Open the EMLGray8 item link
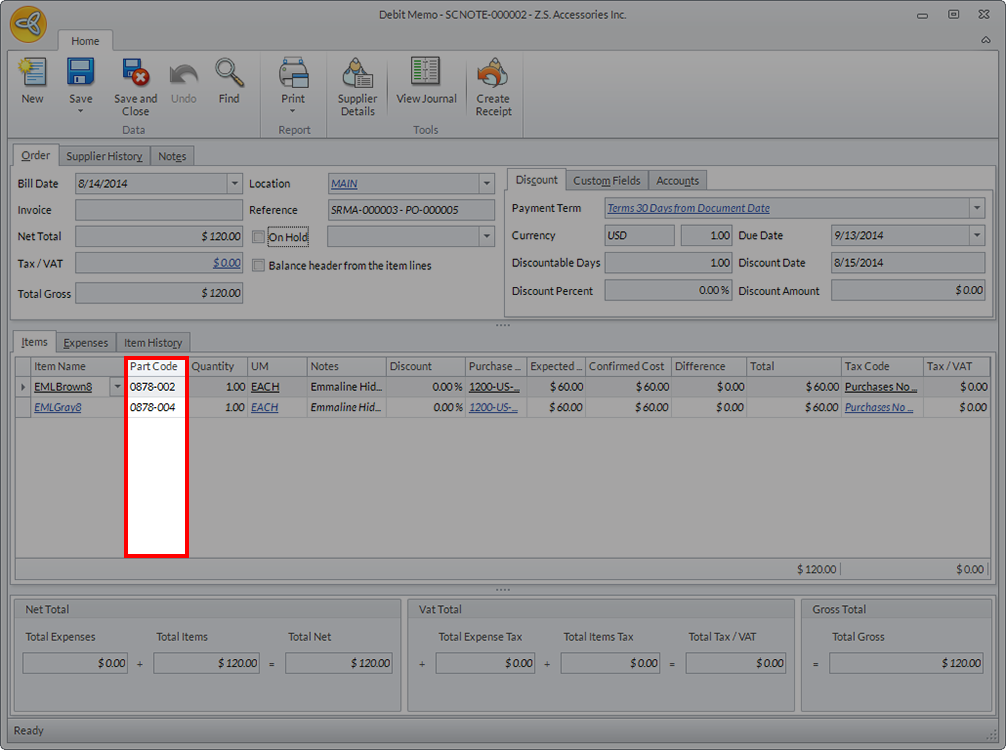Screen dimensions: 1006x750 coord(58,408)
